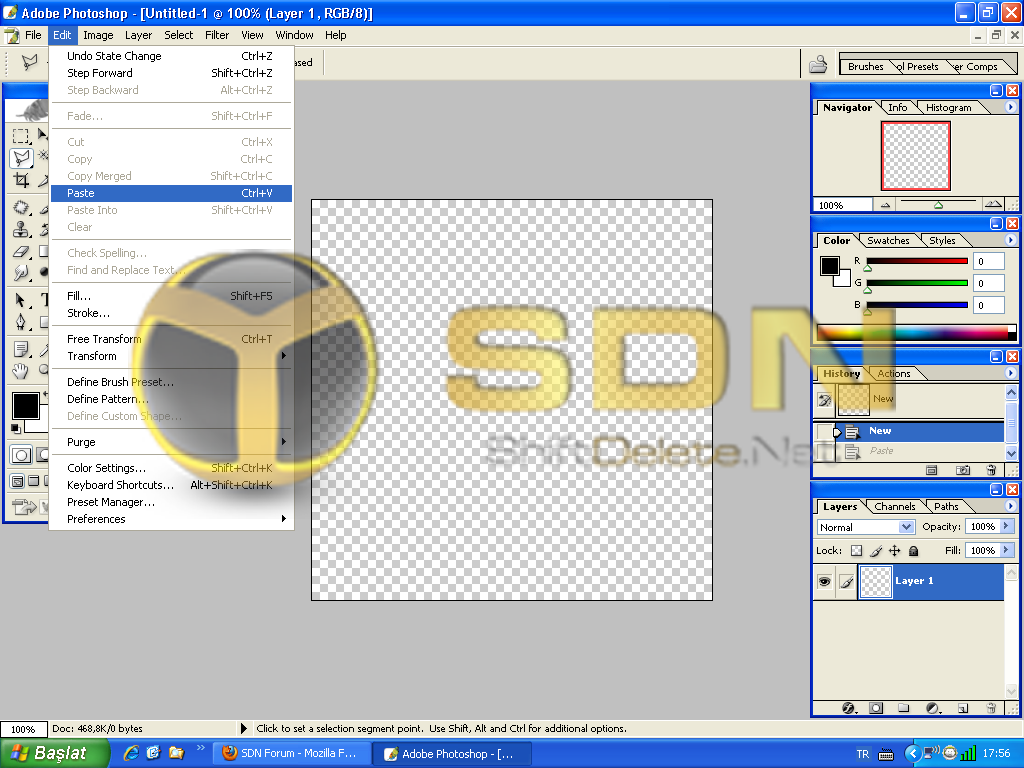The height and width of the screenshot is (768, 1024).
Task: Toggle lock transparent pixels
Action: point(857,551)
